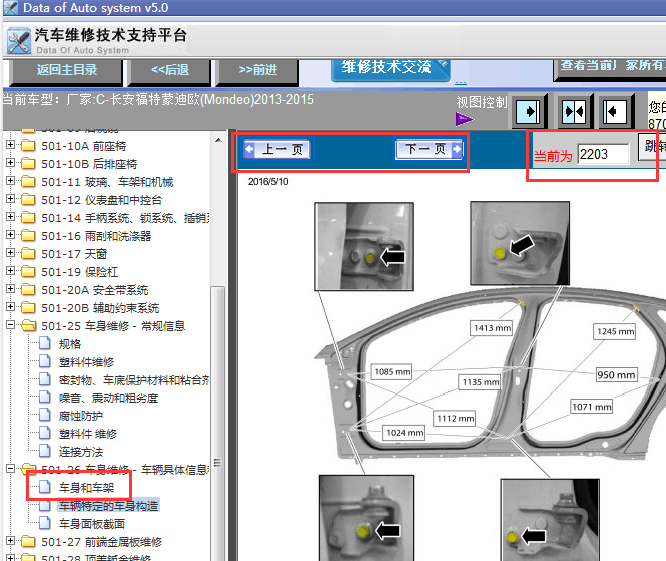
Task: Click the 车身面板截面 document icon
Action: [x=45, y=523]
